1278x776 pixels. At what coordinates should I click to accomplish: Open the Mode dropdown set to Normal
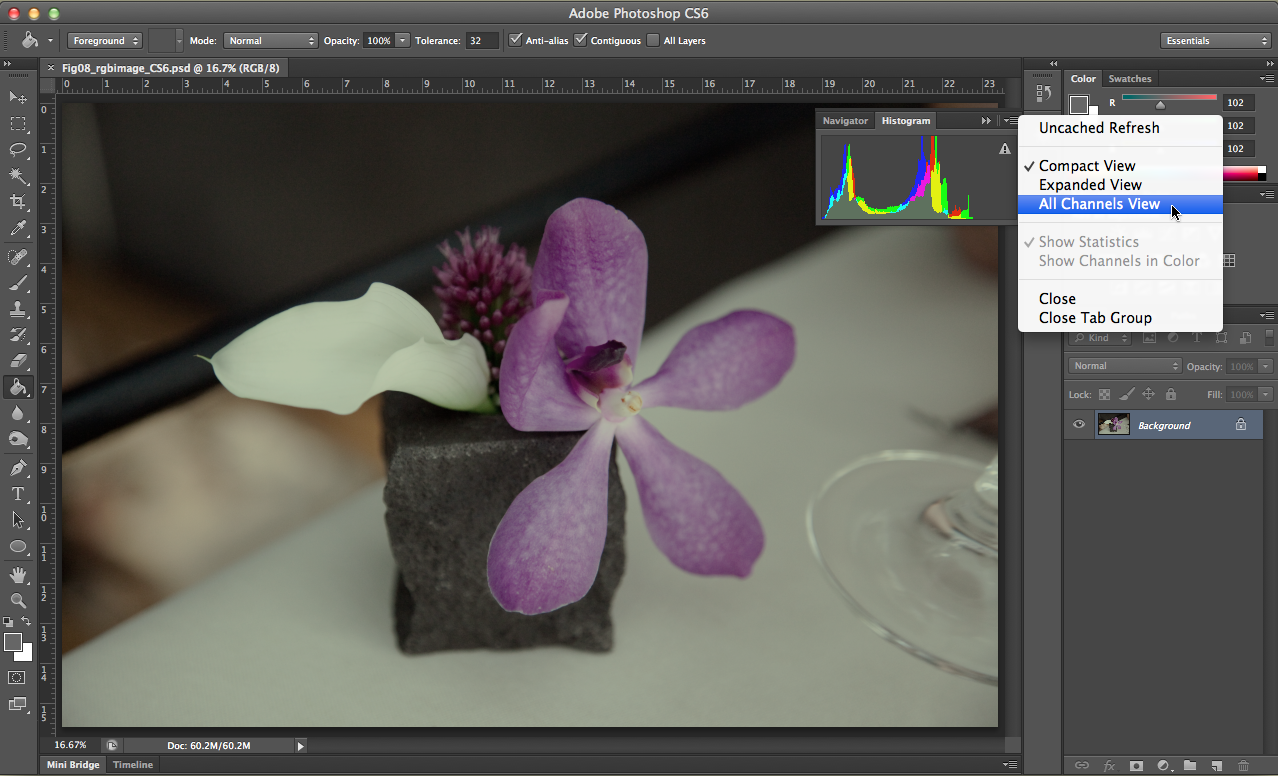pyautogui.click(x=270, y=41)
